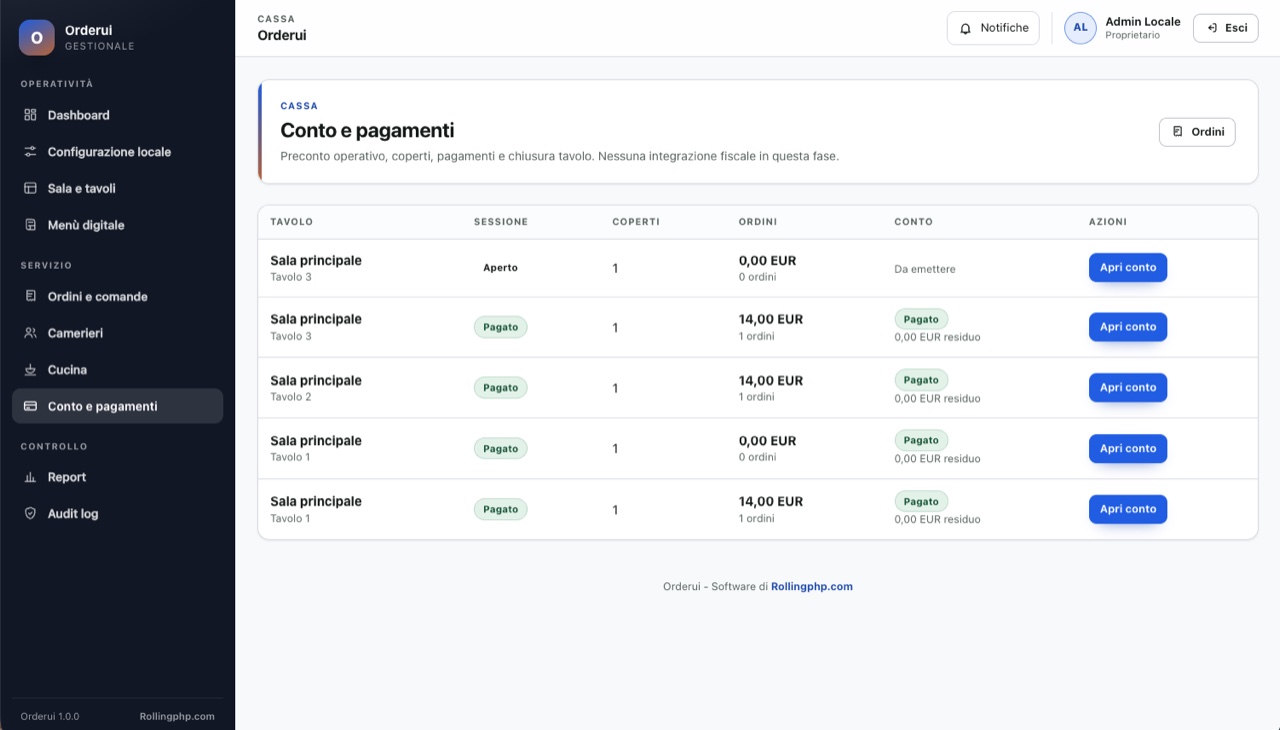The height and width of the screenshot is (730, 1280).
Task: Click the Da emettere bill status
Action: click(925, 269)
